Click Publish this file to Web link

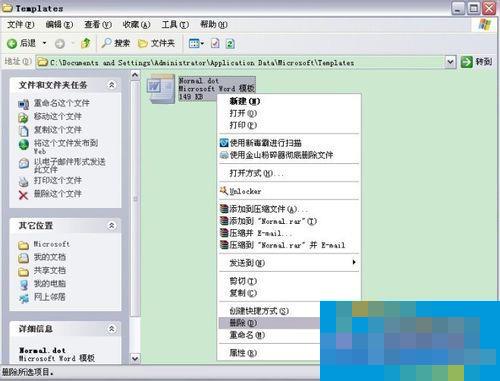click(66, 147)
